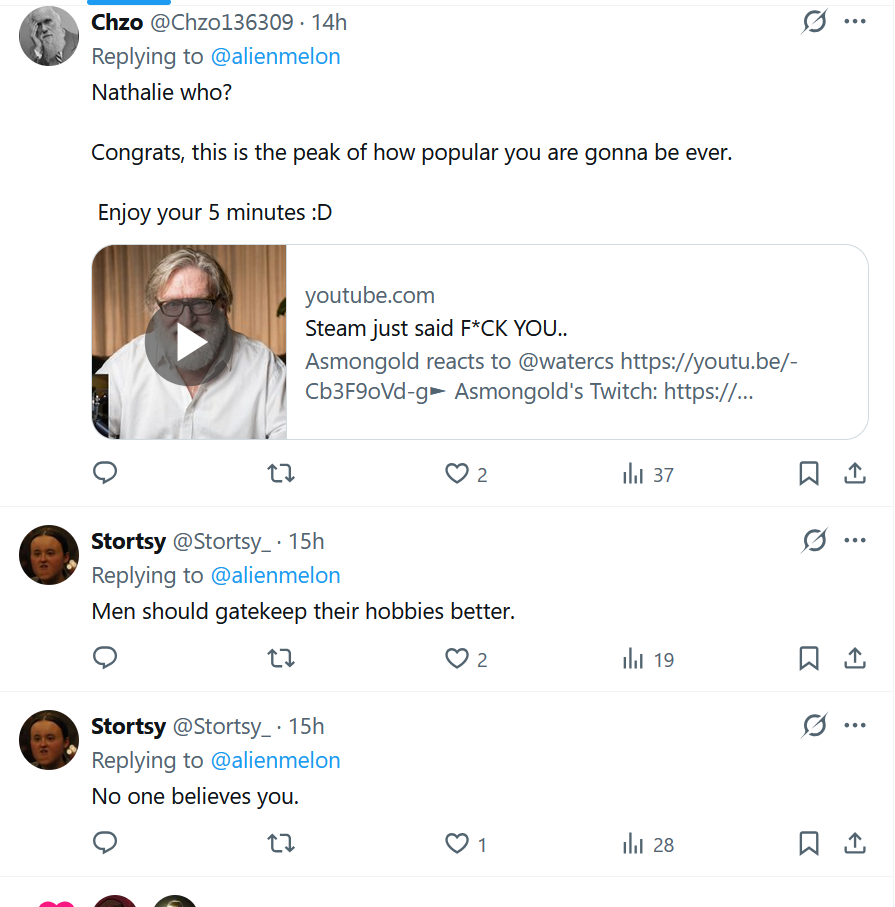Open more options menu on Chzo's tweet
The width and height of the screenshot is (895, 907).
[x=855, y=21]
